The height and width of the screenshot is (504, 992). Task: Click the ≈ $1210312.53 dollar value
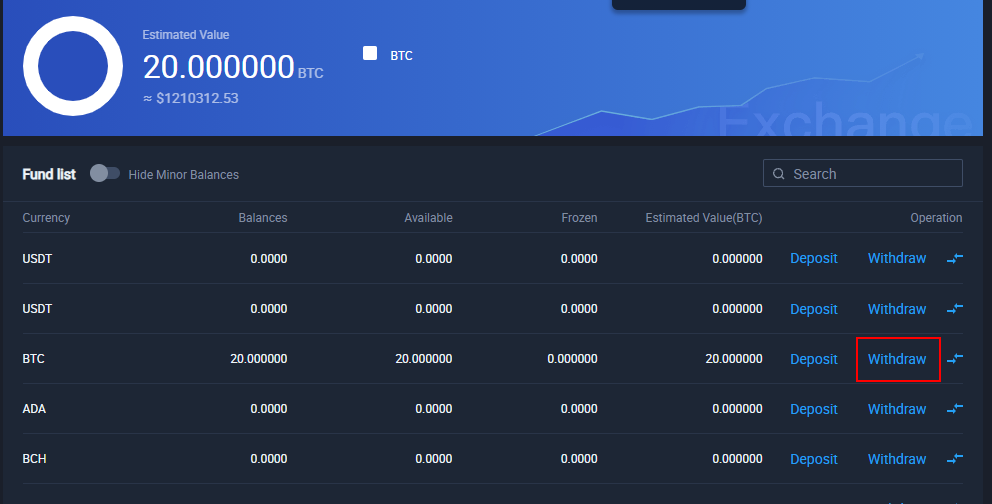(191, 98)
